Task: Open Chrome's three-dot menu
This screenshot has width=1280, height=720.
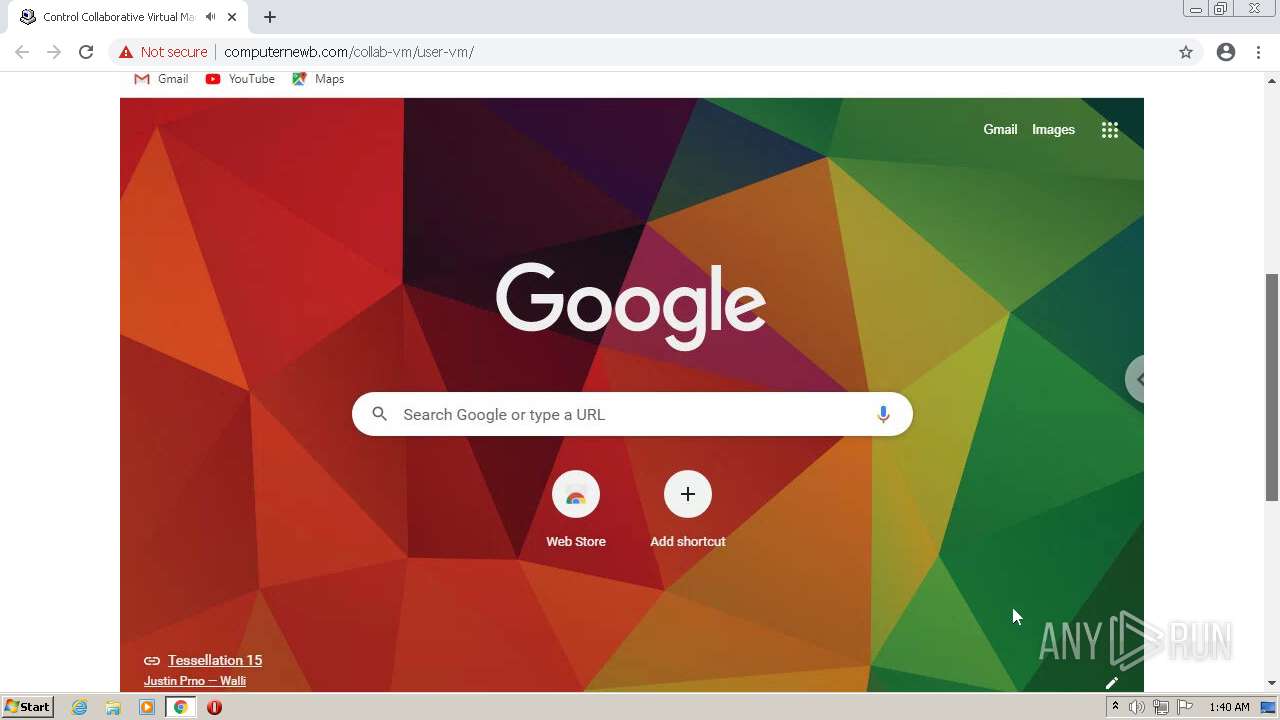Action: coord(1259,52)
